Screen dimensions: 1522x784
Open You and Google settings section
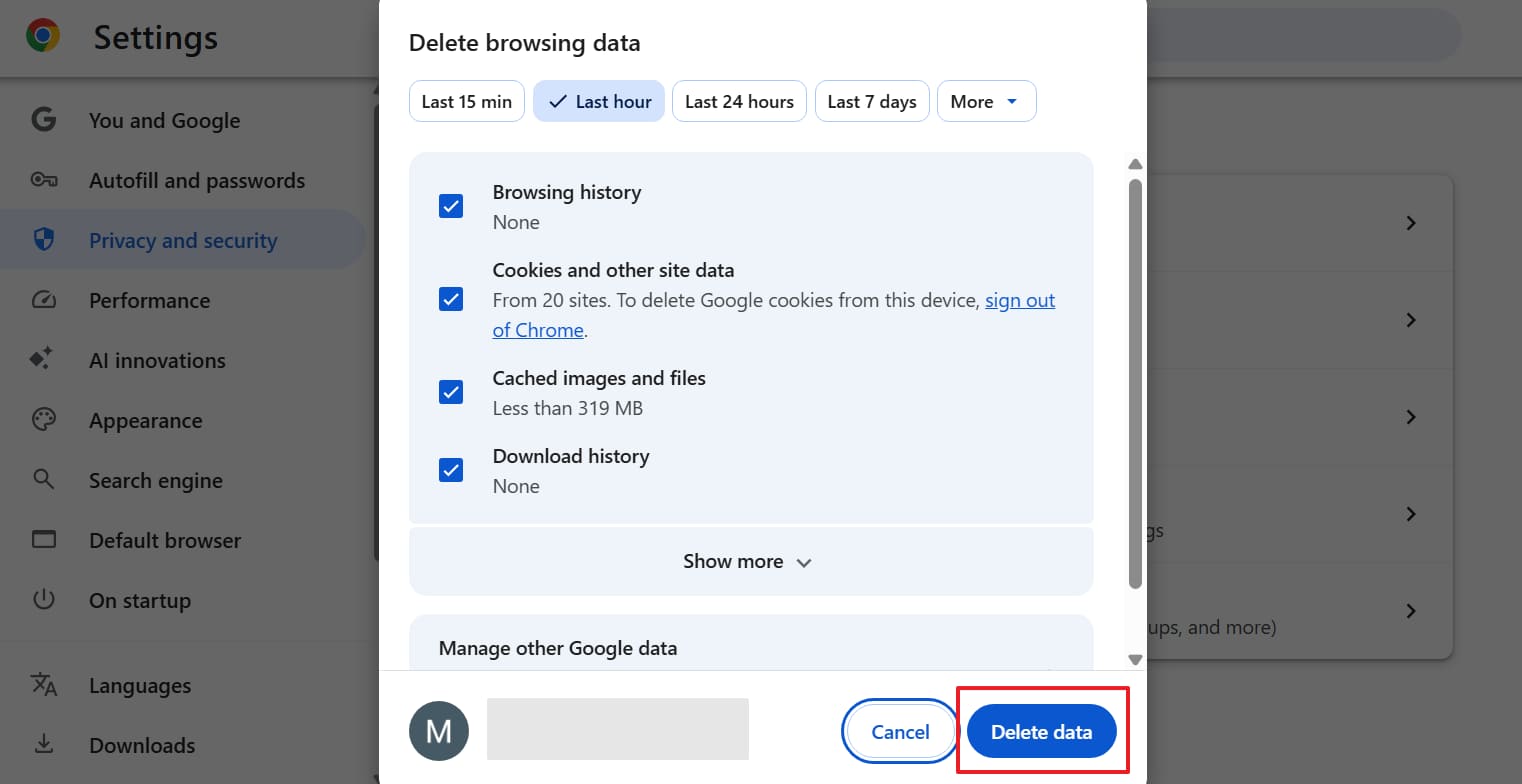[x=184, y=120]
